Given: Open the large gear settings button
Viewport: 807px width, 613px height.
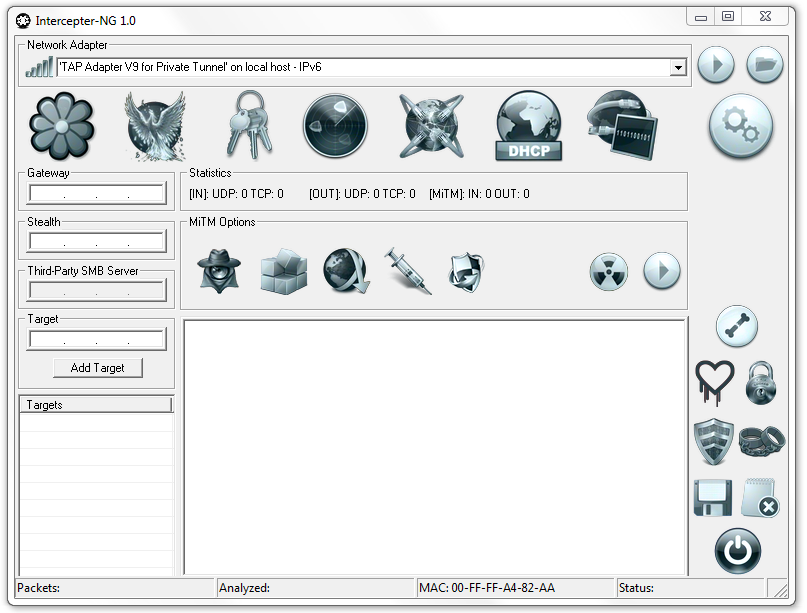Looking at the screenshot, I should point(740,125).
